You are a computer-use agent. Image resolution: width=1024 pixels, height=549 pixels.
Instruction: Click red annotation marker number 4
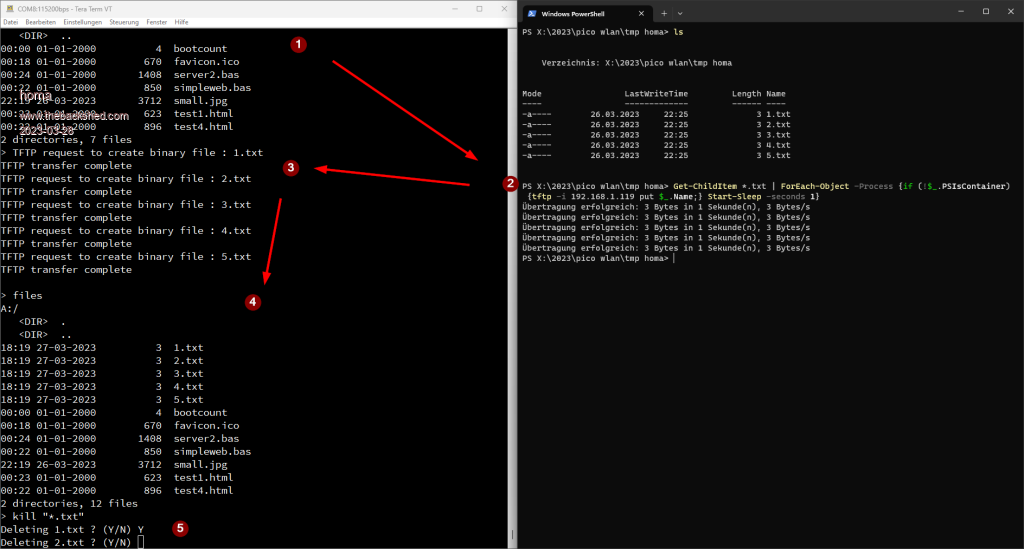(253, 301)
